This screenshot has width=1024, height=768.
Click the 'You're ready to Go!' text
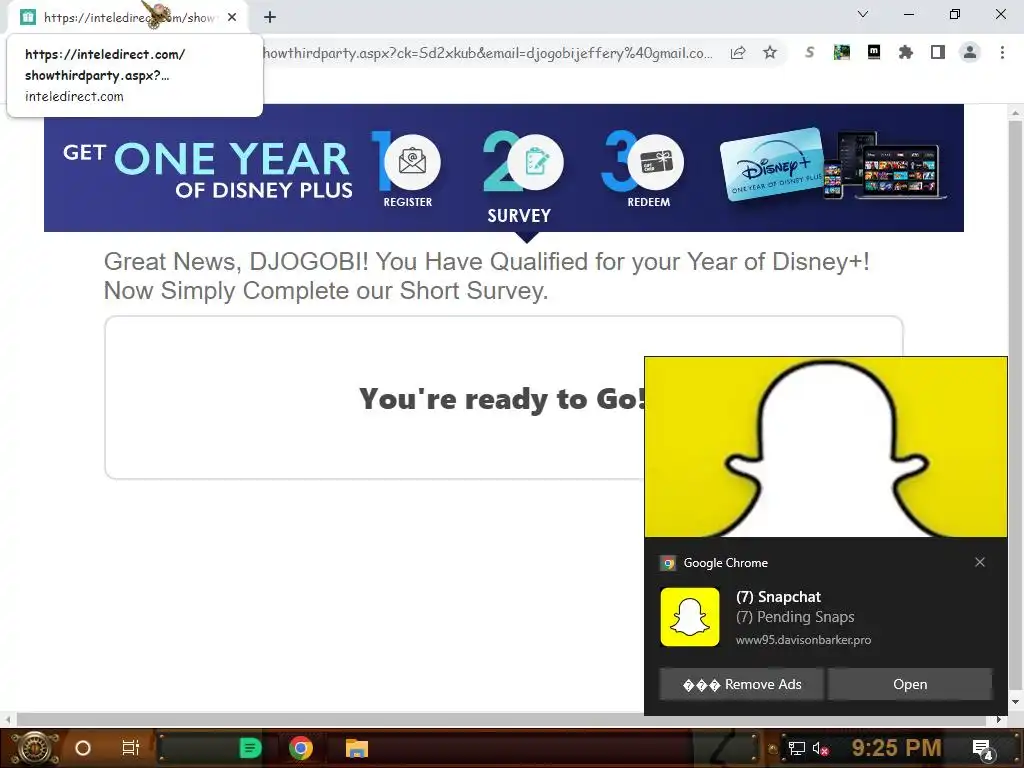(x=502, y=398)
